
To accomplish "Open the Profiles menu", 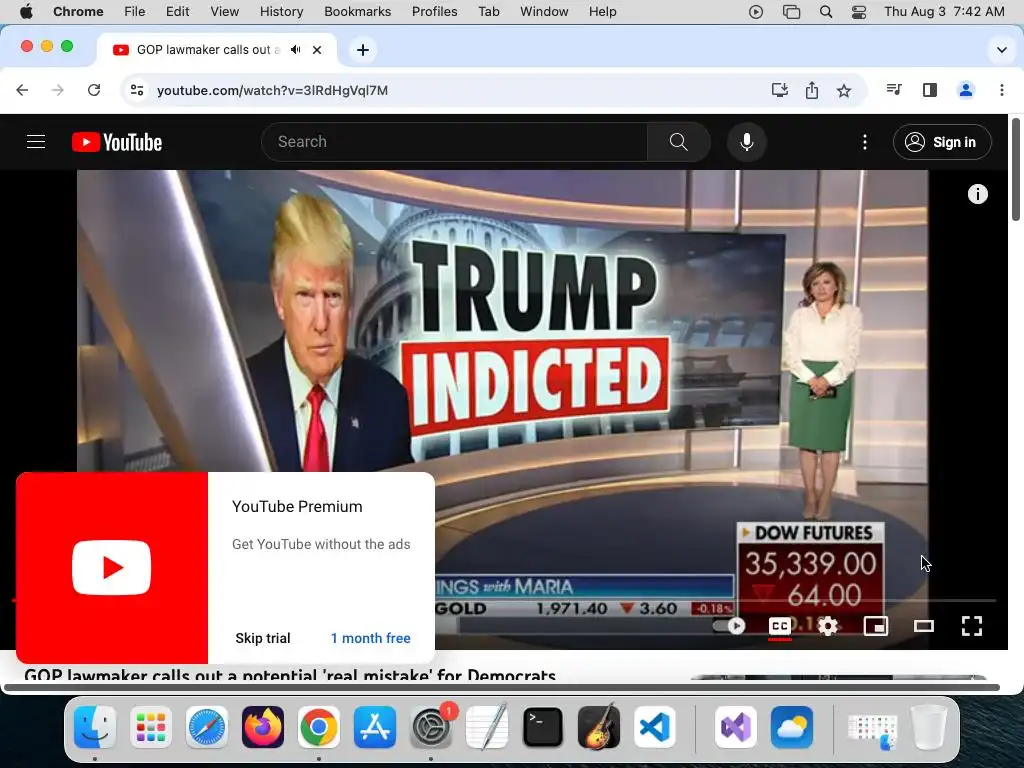I will pos(434,12).
